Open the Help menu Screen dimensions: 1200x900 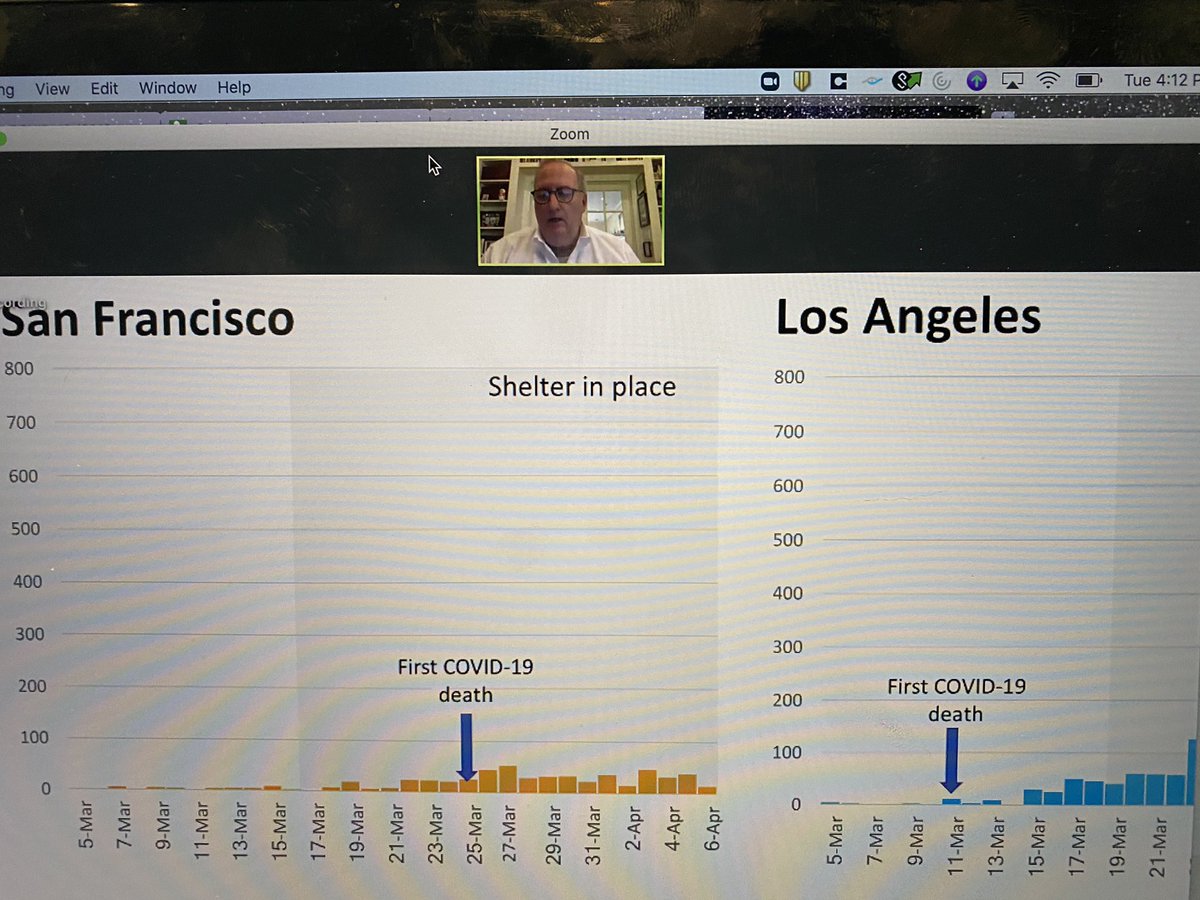[x=234, y=88]
